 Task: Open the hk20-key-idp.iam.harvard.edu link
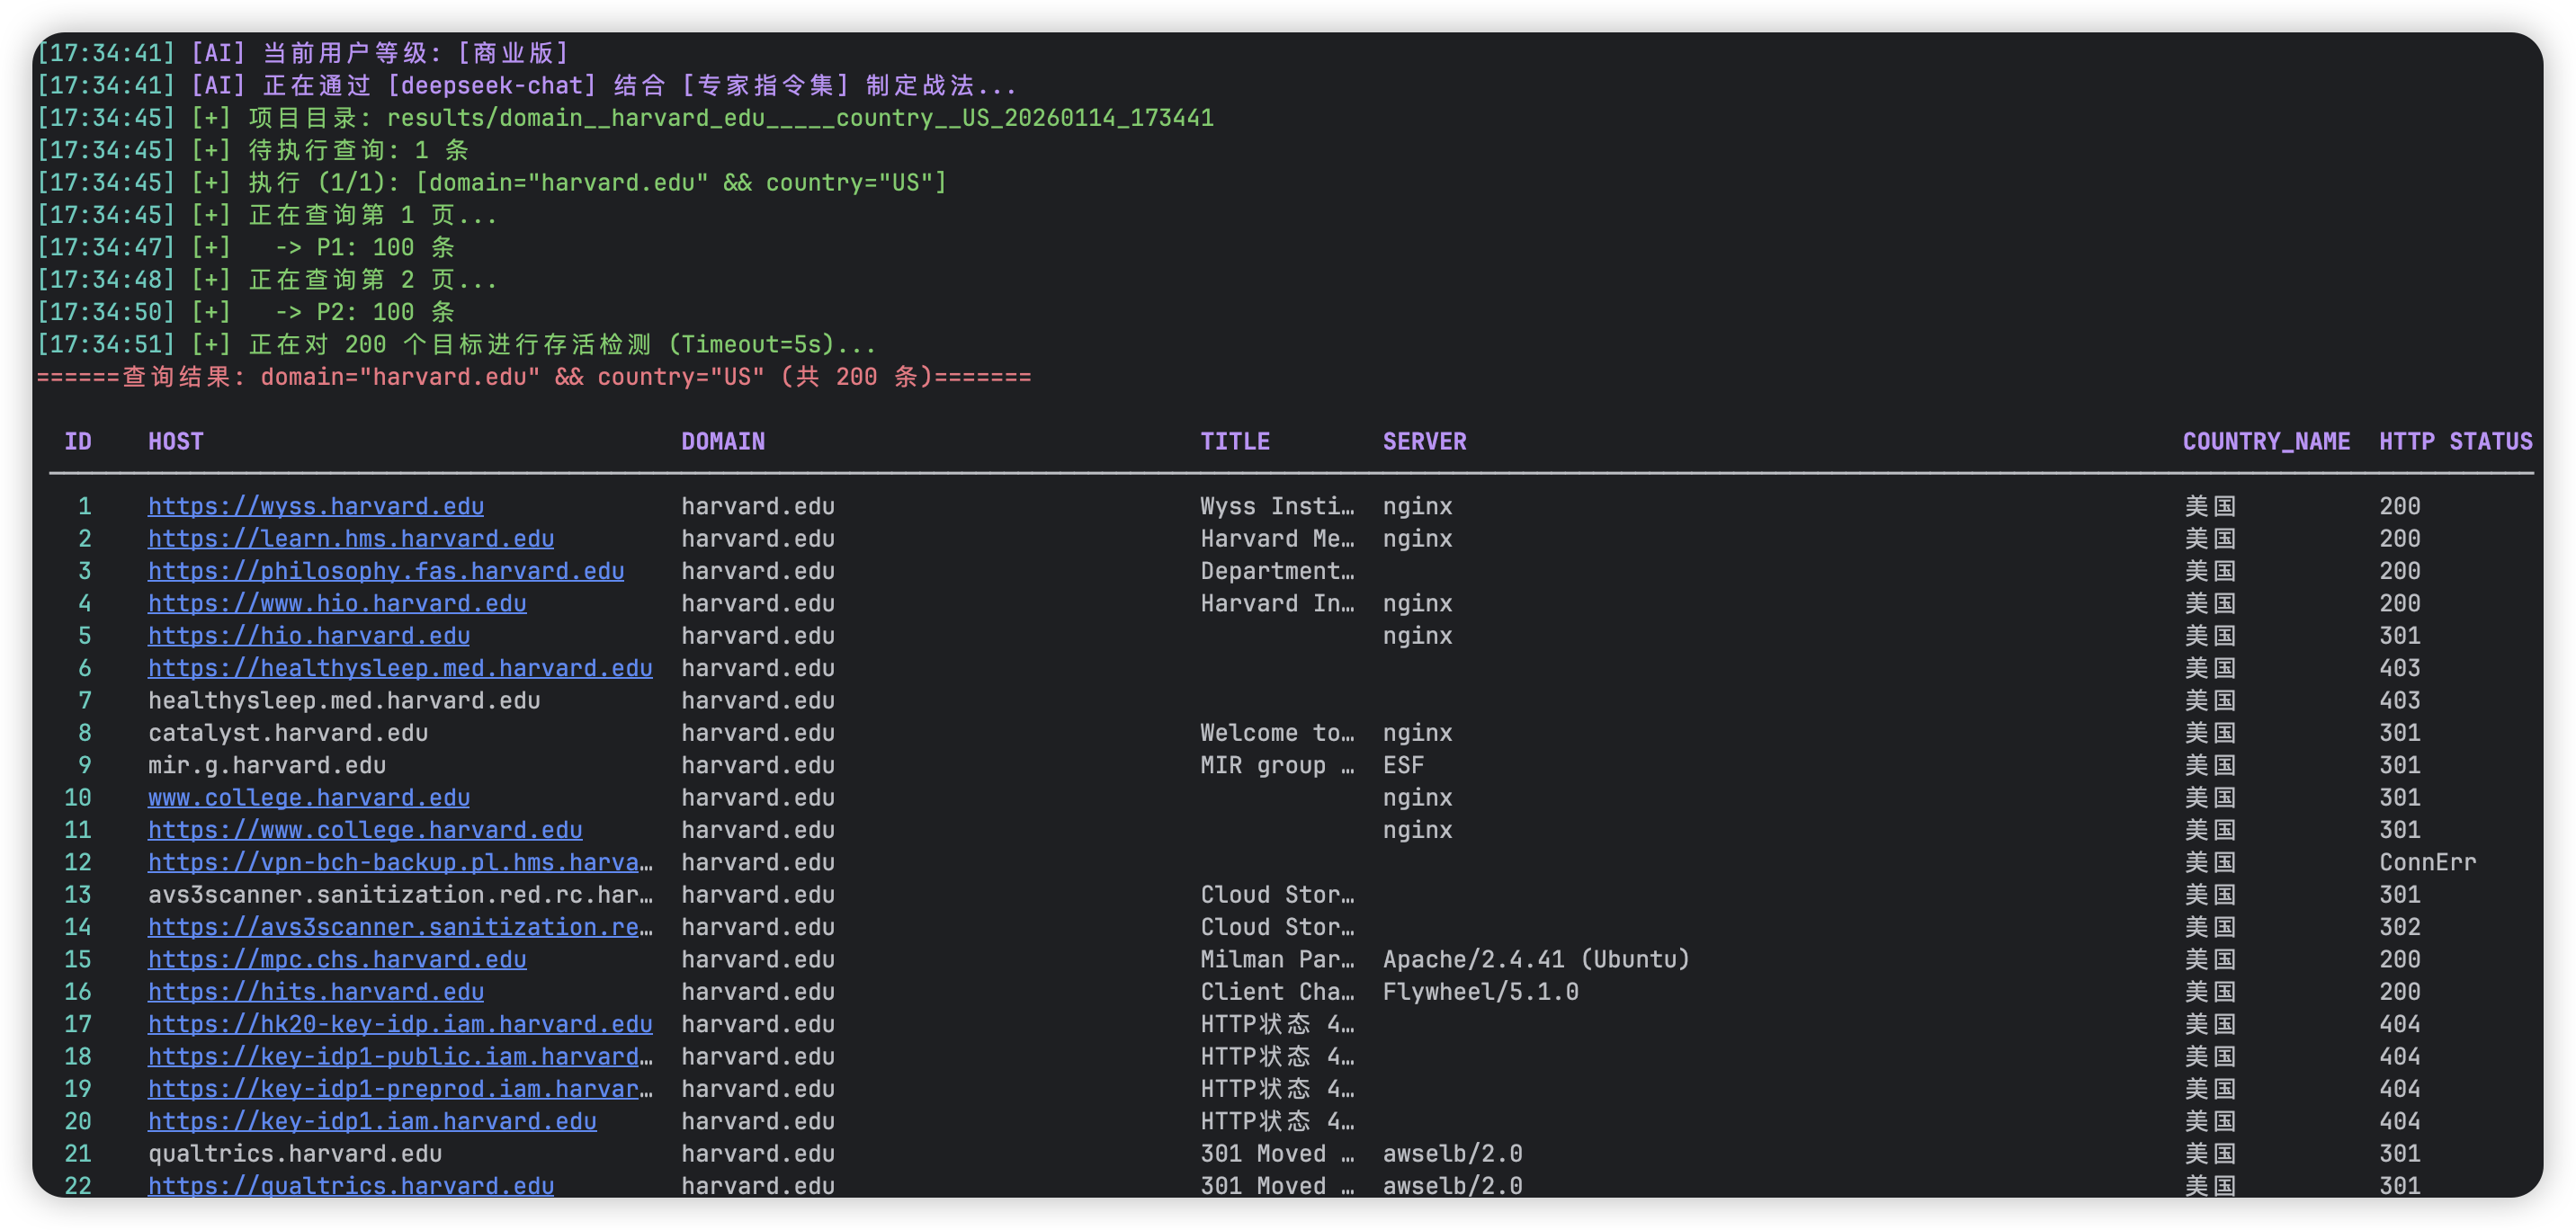pyautogui.click(x=399, y=1024)
